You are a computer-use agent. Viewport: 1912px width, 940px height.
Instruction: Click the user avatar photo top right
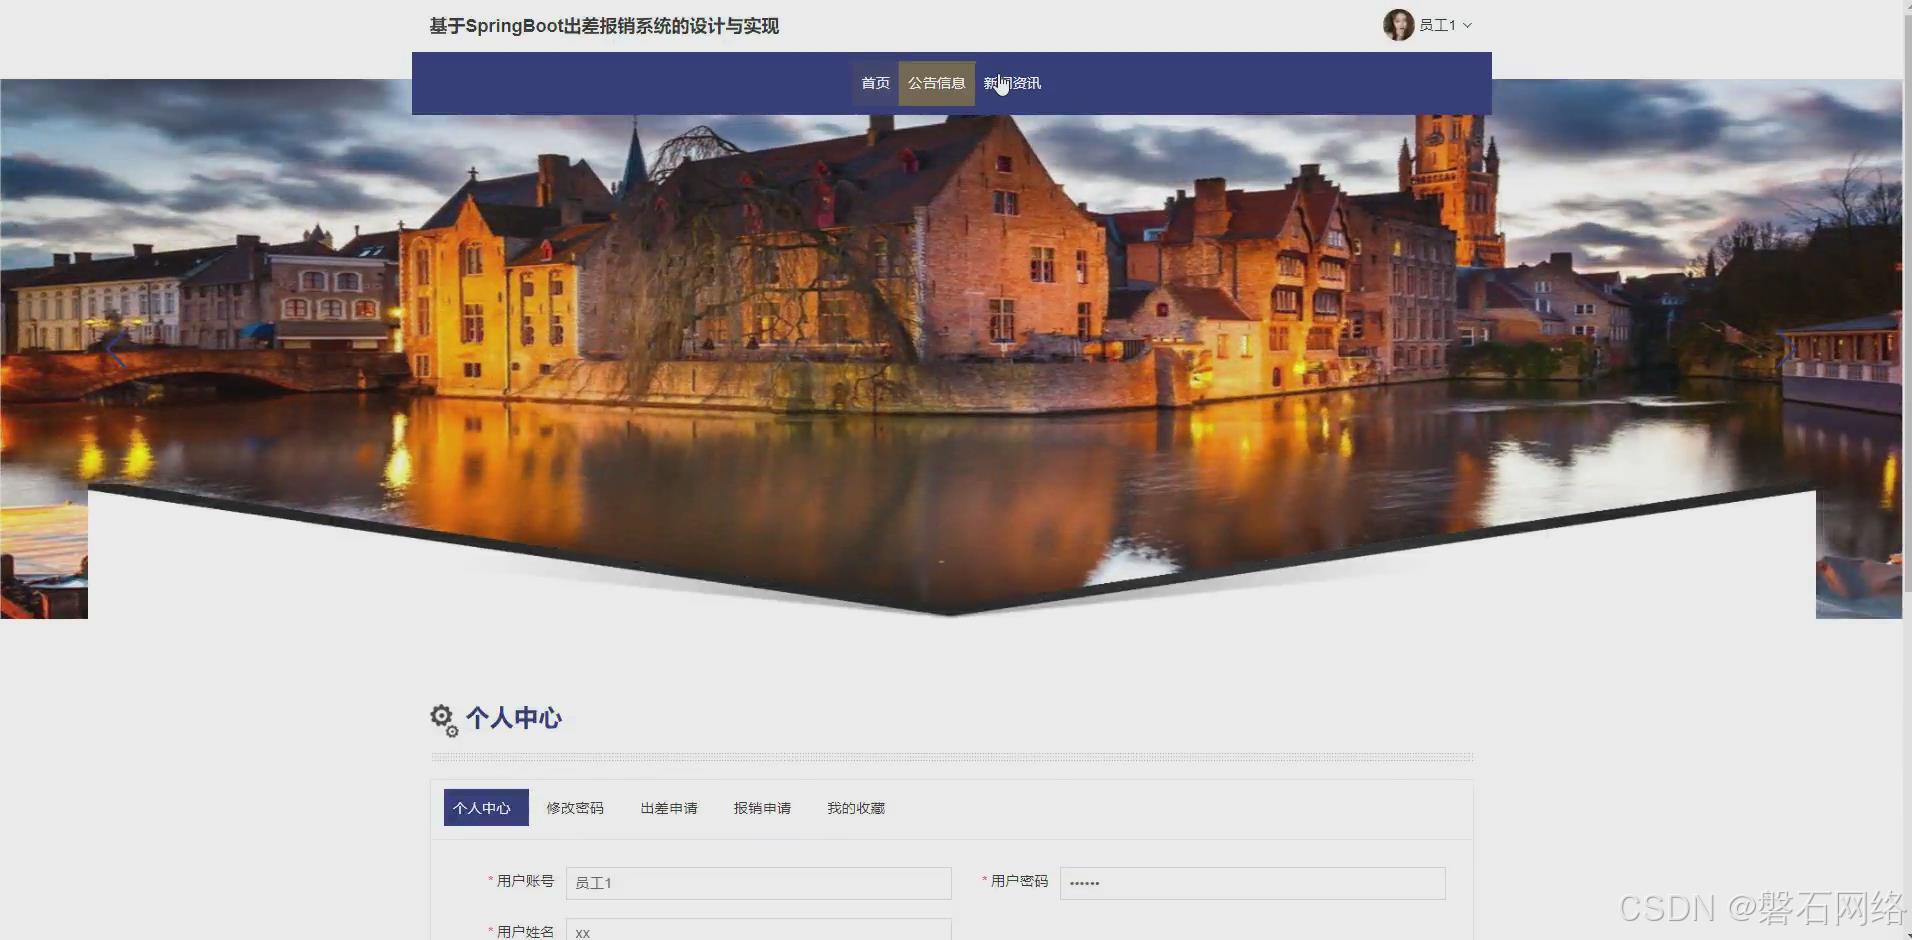pyautogui.click(x=1397, y=24)
